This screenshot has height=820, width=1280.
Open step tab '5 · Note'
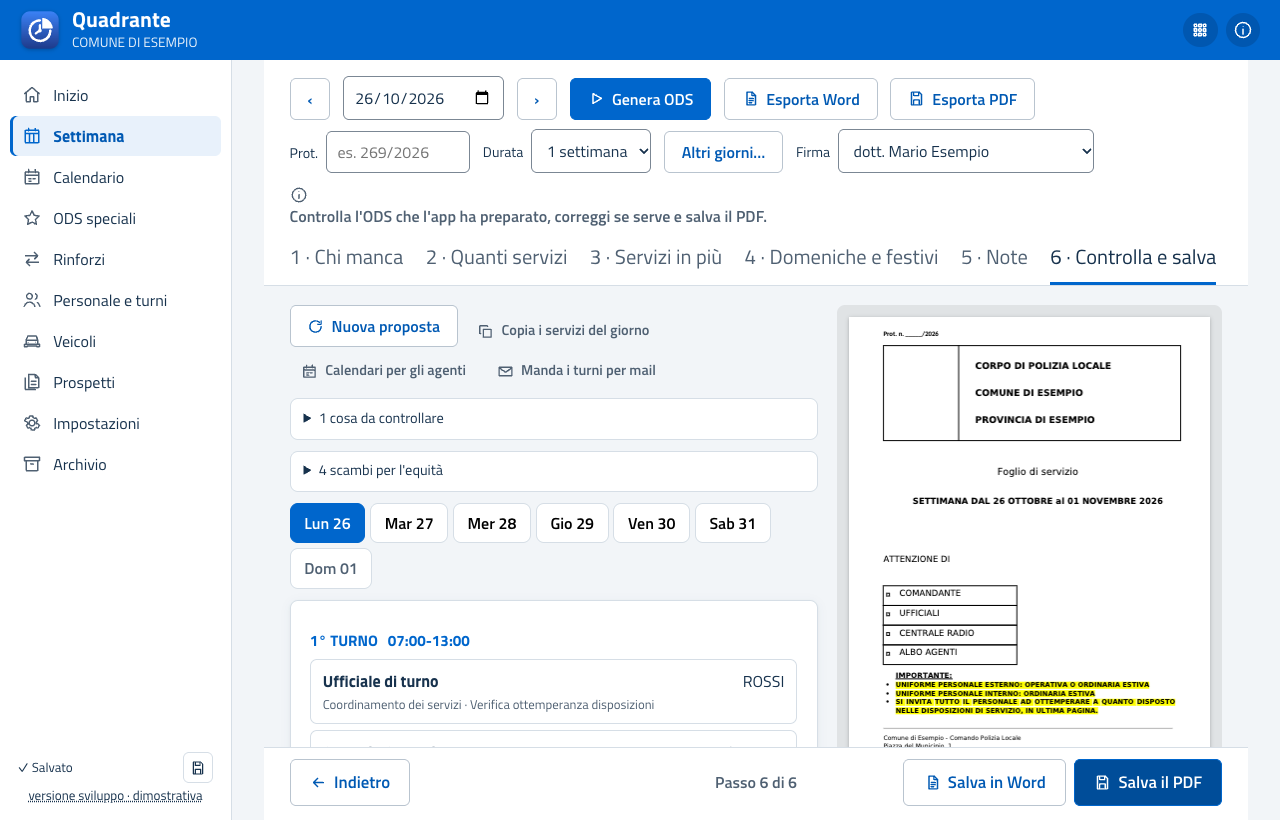coord(994,257)
